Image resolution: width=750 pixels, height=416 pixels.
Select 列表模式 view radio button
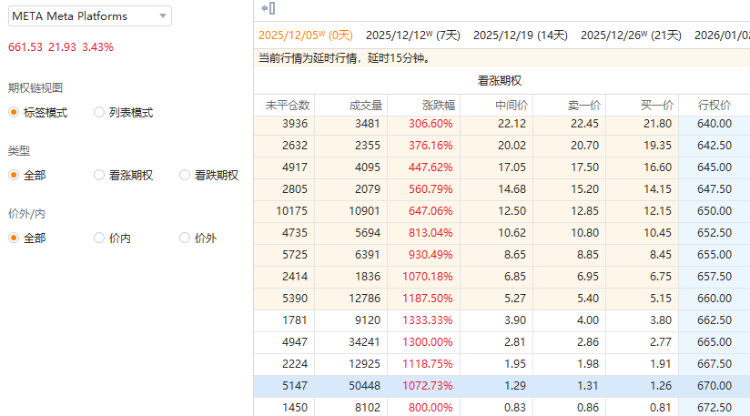point(99,112)
